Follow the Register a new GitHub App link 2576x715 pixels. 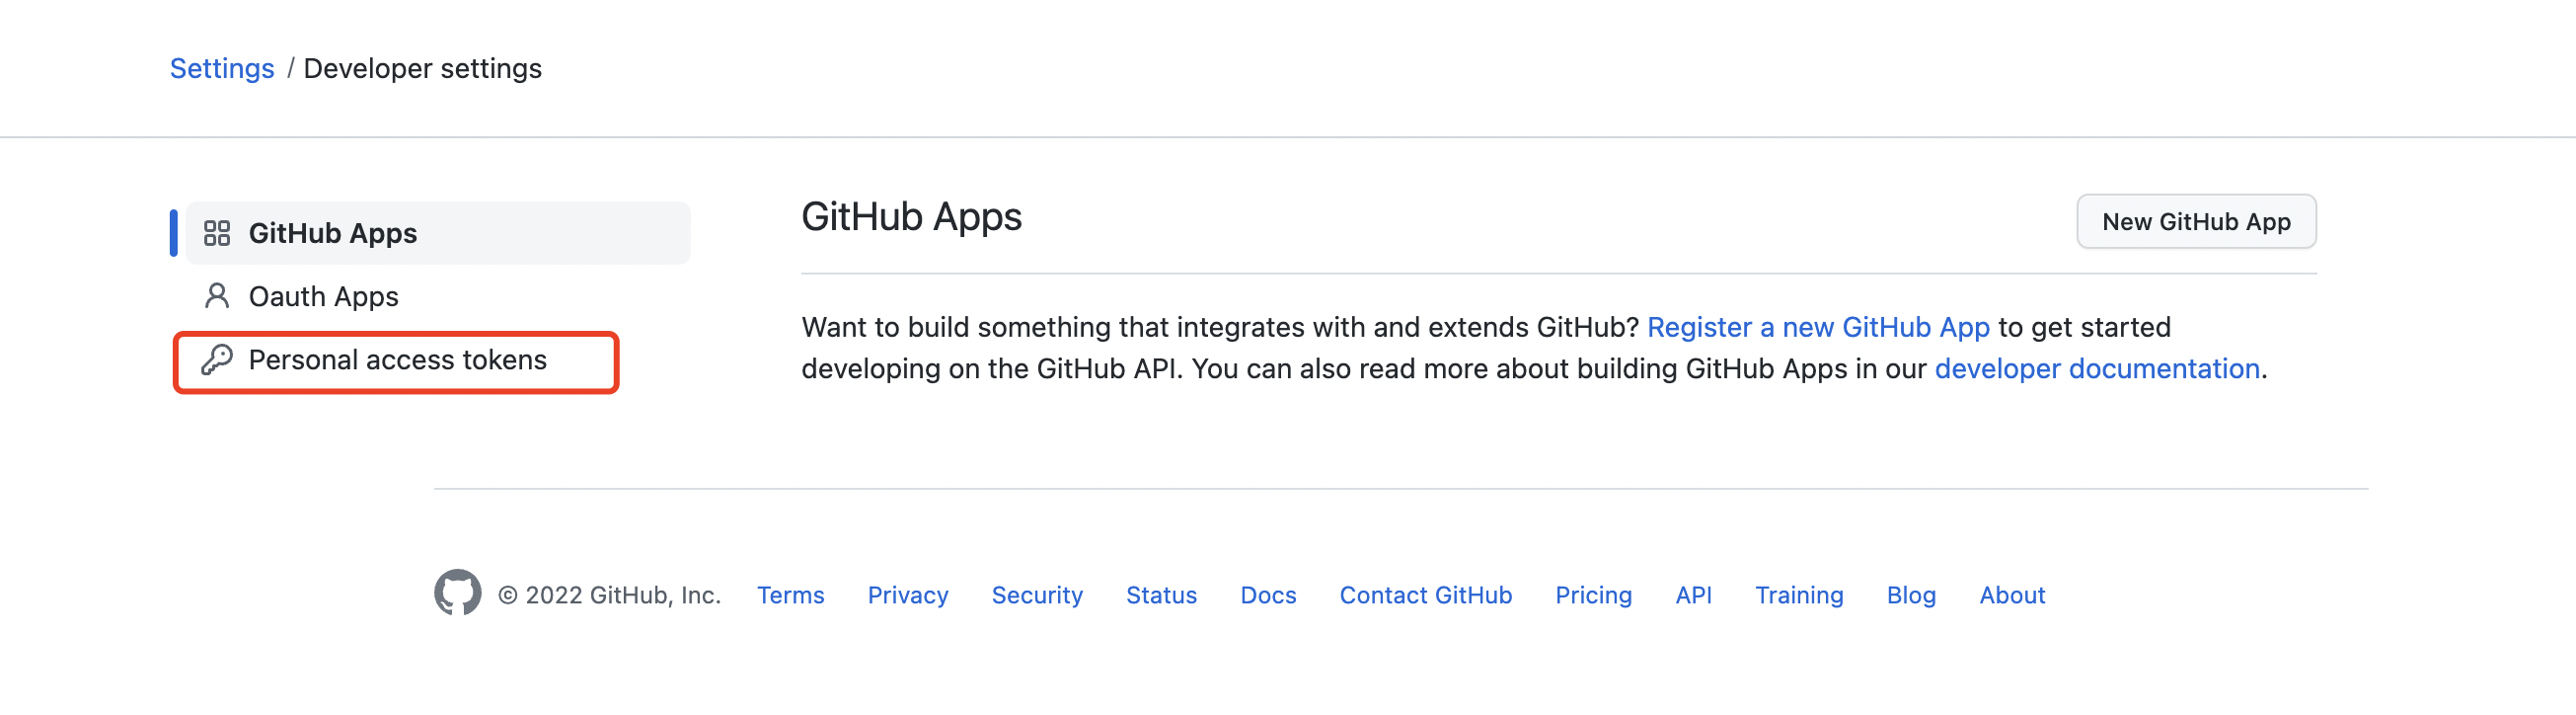(1818, 327)
